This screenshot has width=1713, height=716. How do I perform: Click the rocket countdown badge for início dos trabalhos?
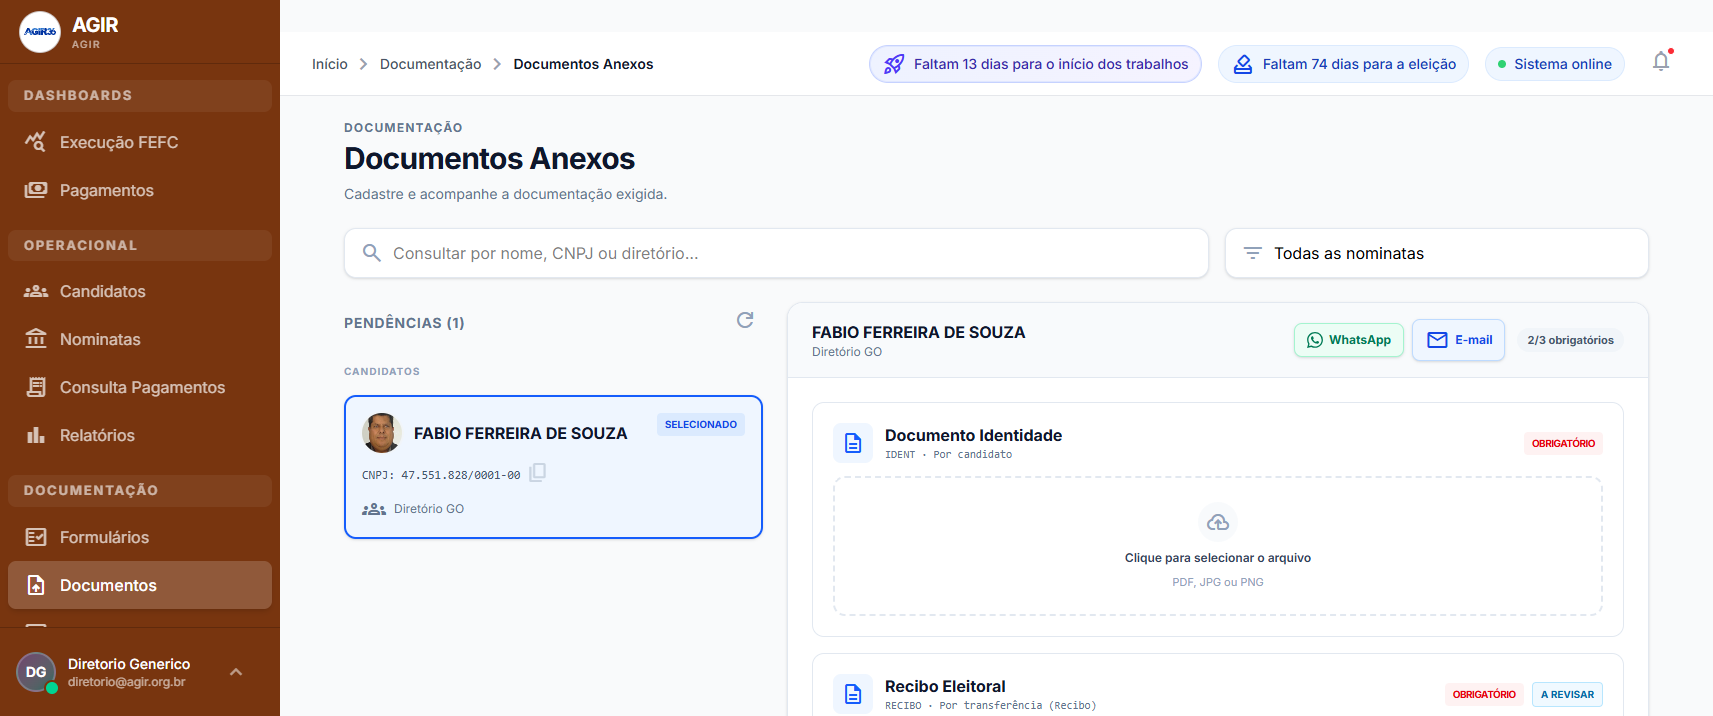(x=1035, y=64)
